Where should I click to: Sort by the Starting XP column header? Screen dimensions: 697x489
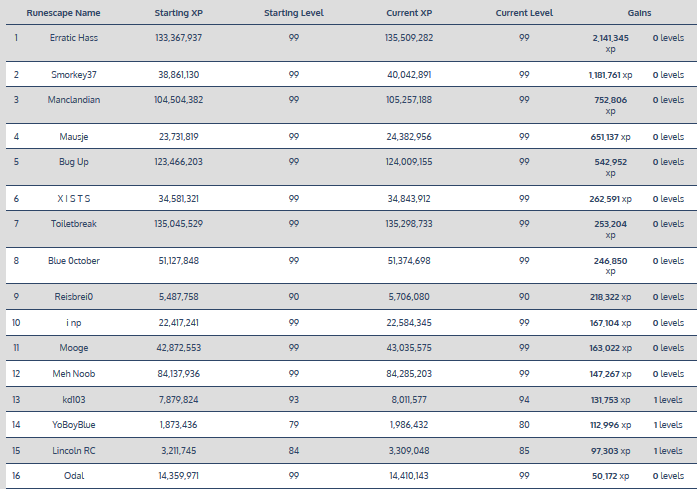point(180,13)
